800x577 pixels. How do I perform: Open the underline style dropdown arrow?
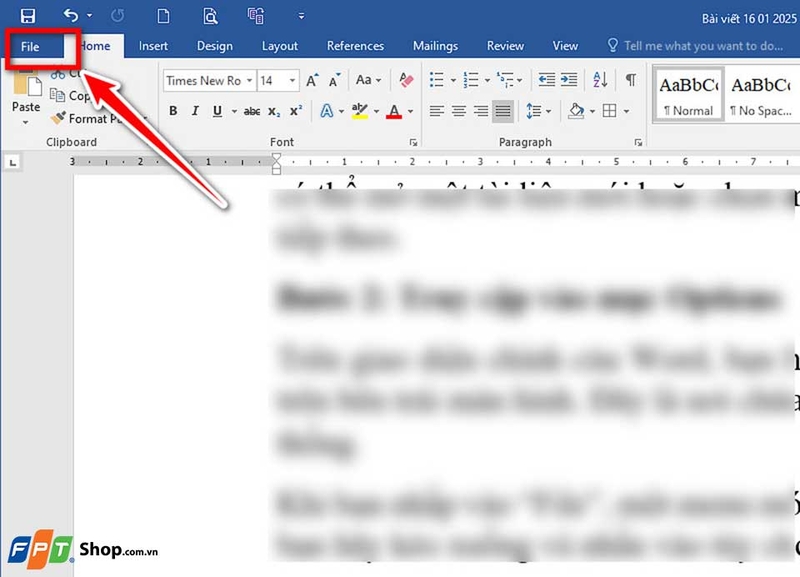234,111
